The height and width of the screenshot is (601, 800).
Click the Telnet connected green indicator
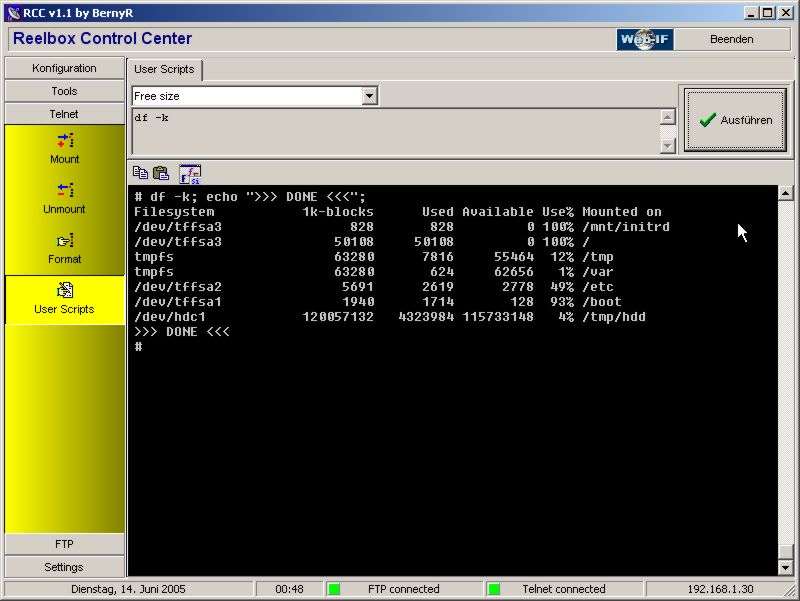494,589
